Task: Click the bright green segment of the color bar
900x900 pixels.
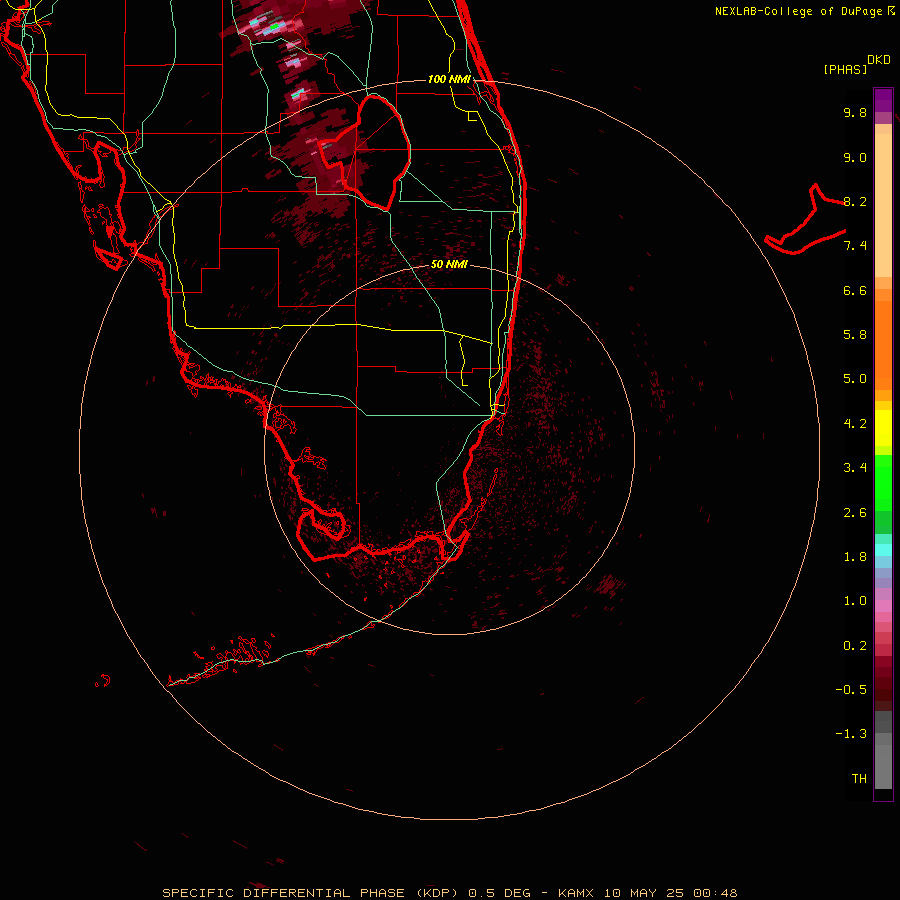Action: pyautogui.click(x=883, y=482)
